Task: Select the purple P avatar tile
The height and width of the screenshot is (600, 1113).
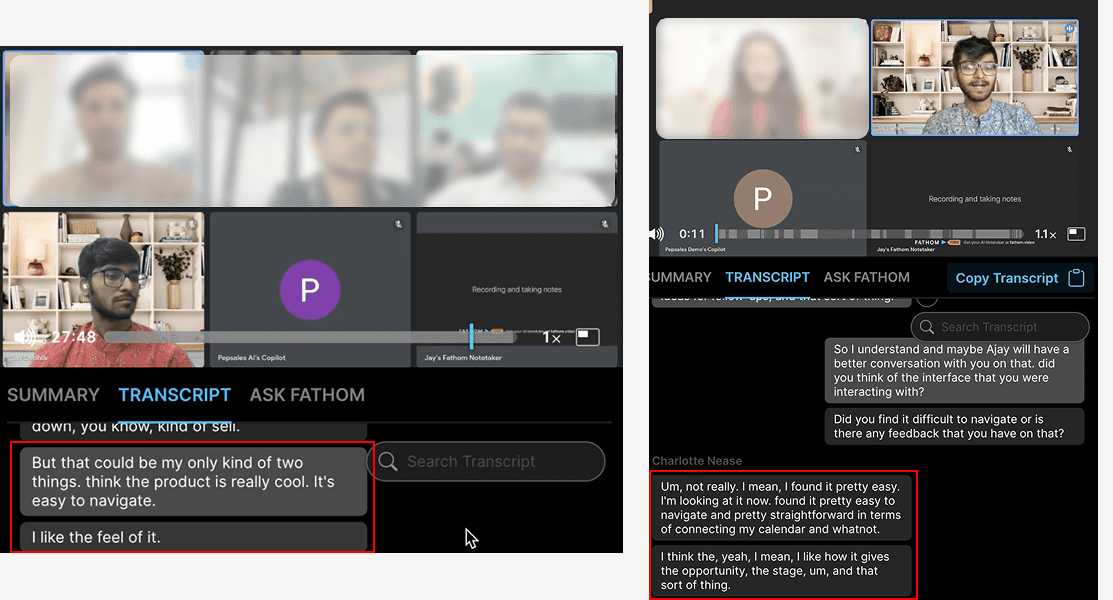Action: coord(310,290)
